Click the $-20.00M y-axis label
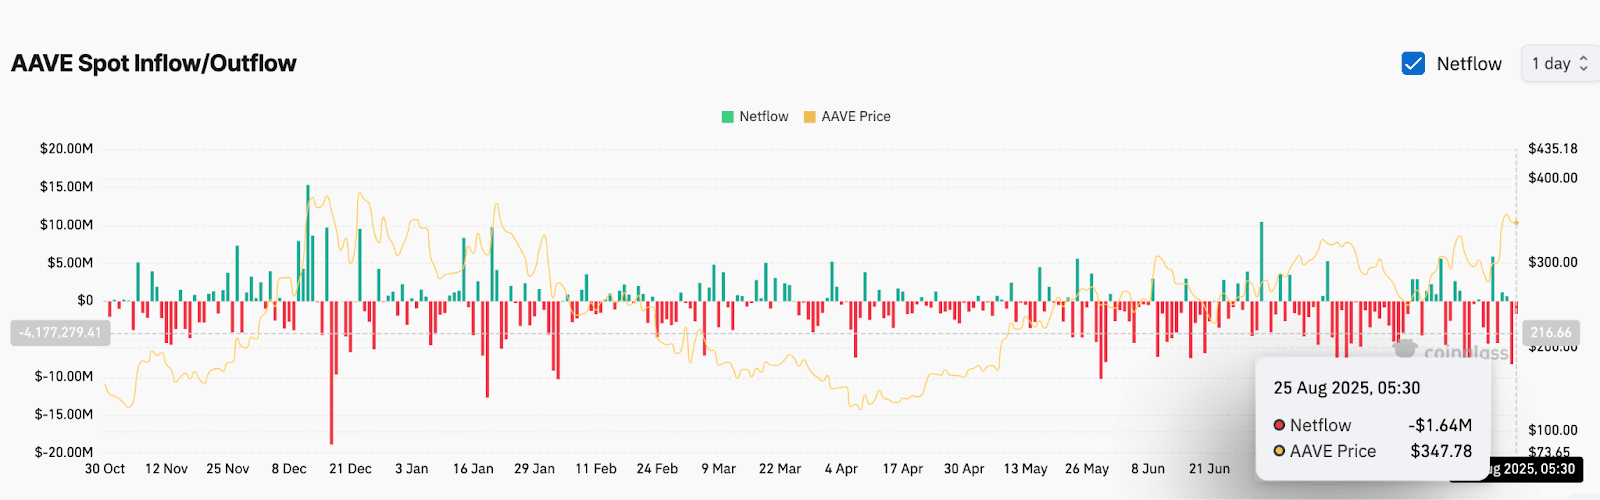Image resolution: width=1600 pixels, height=500 pixels. 63,453
